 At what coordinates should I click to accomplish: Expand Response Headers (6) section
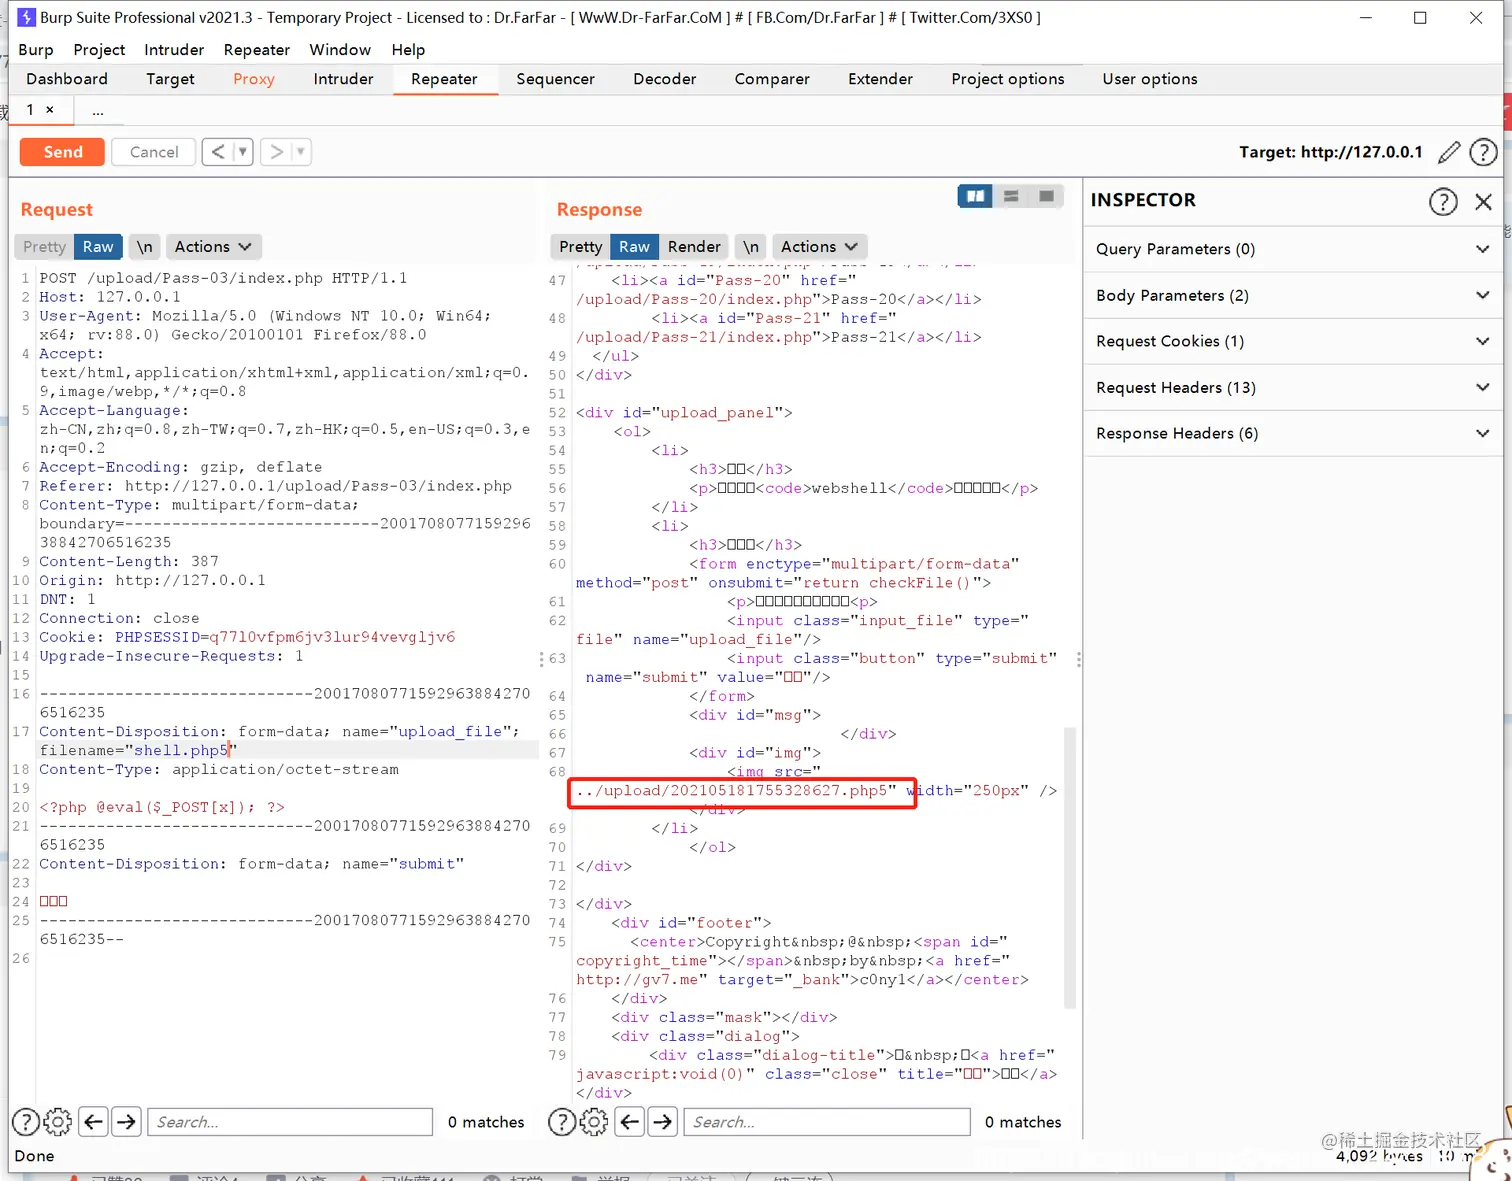coord(1292,433)
